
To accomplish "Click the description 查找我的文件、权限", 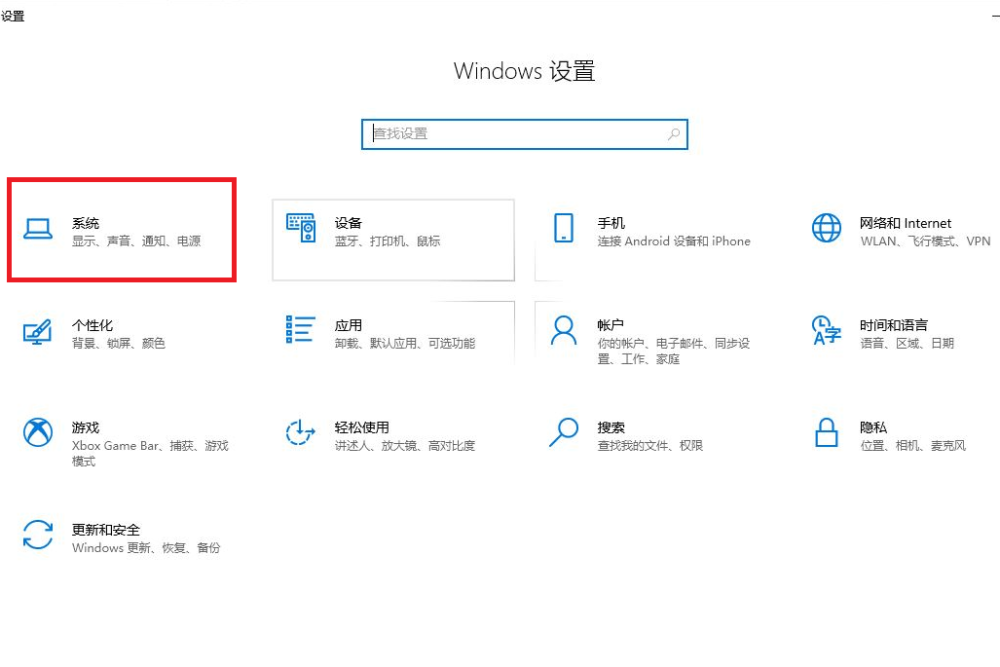I will (651, 446).
